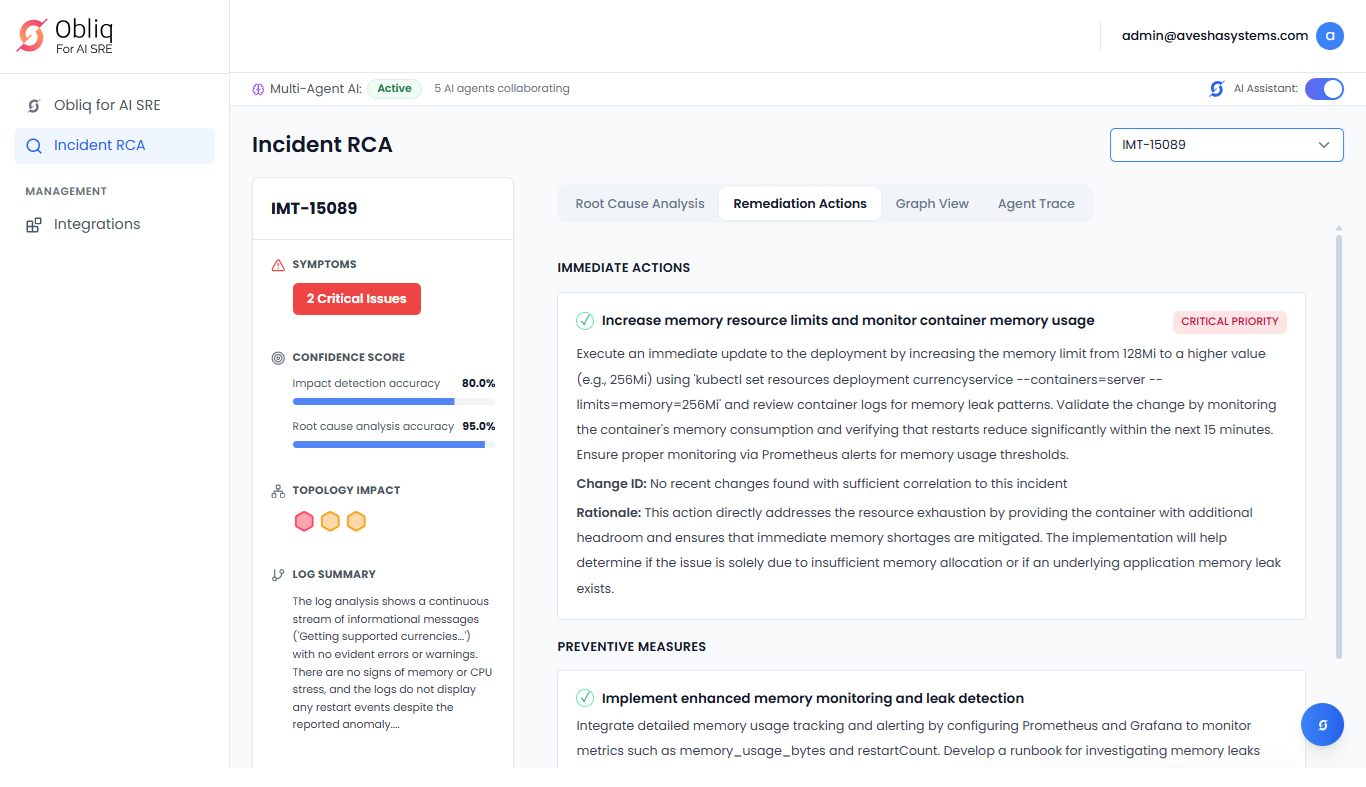Click the Integrations sidebar icon
The width and height of the screenshot is (1366, 787).
pos(34,225)
